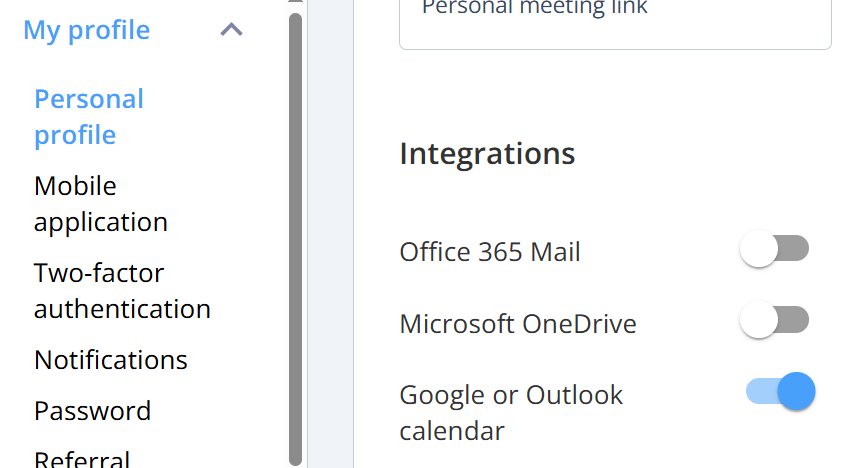Viewport: 858px width, 468px height.
Task: Click the Office 365 Mail label
Action: pos(490,252)
